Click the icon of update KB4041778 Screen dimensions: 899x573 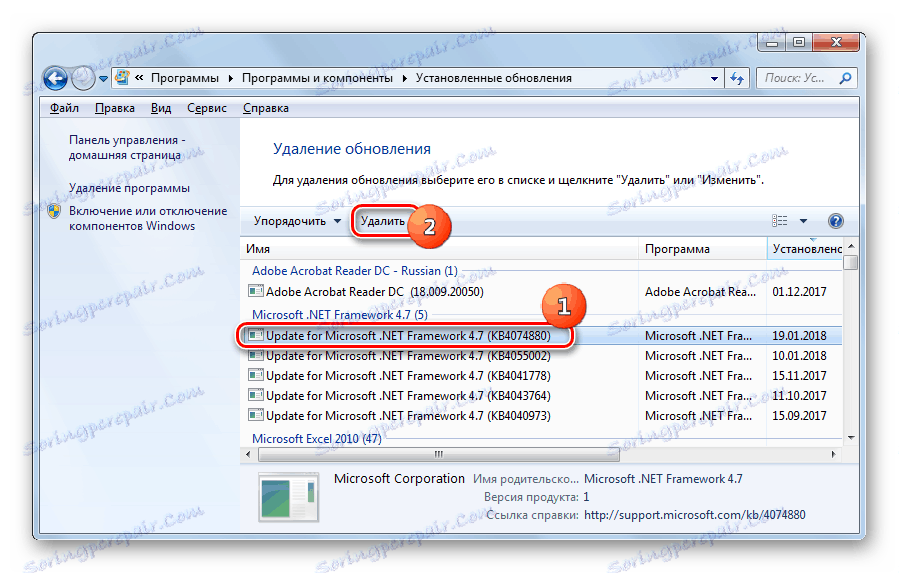256,375
